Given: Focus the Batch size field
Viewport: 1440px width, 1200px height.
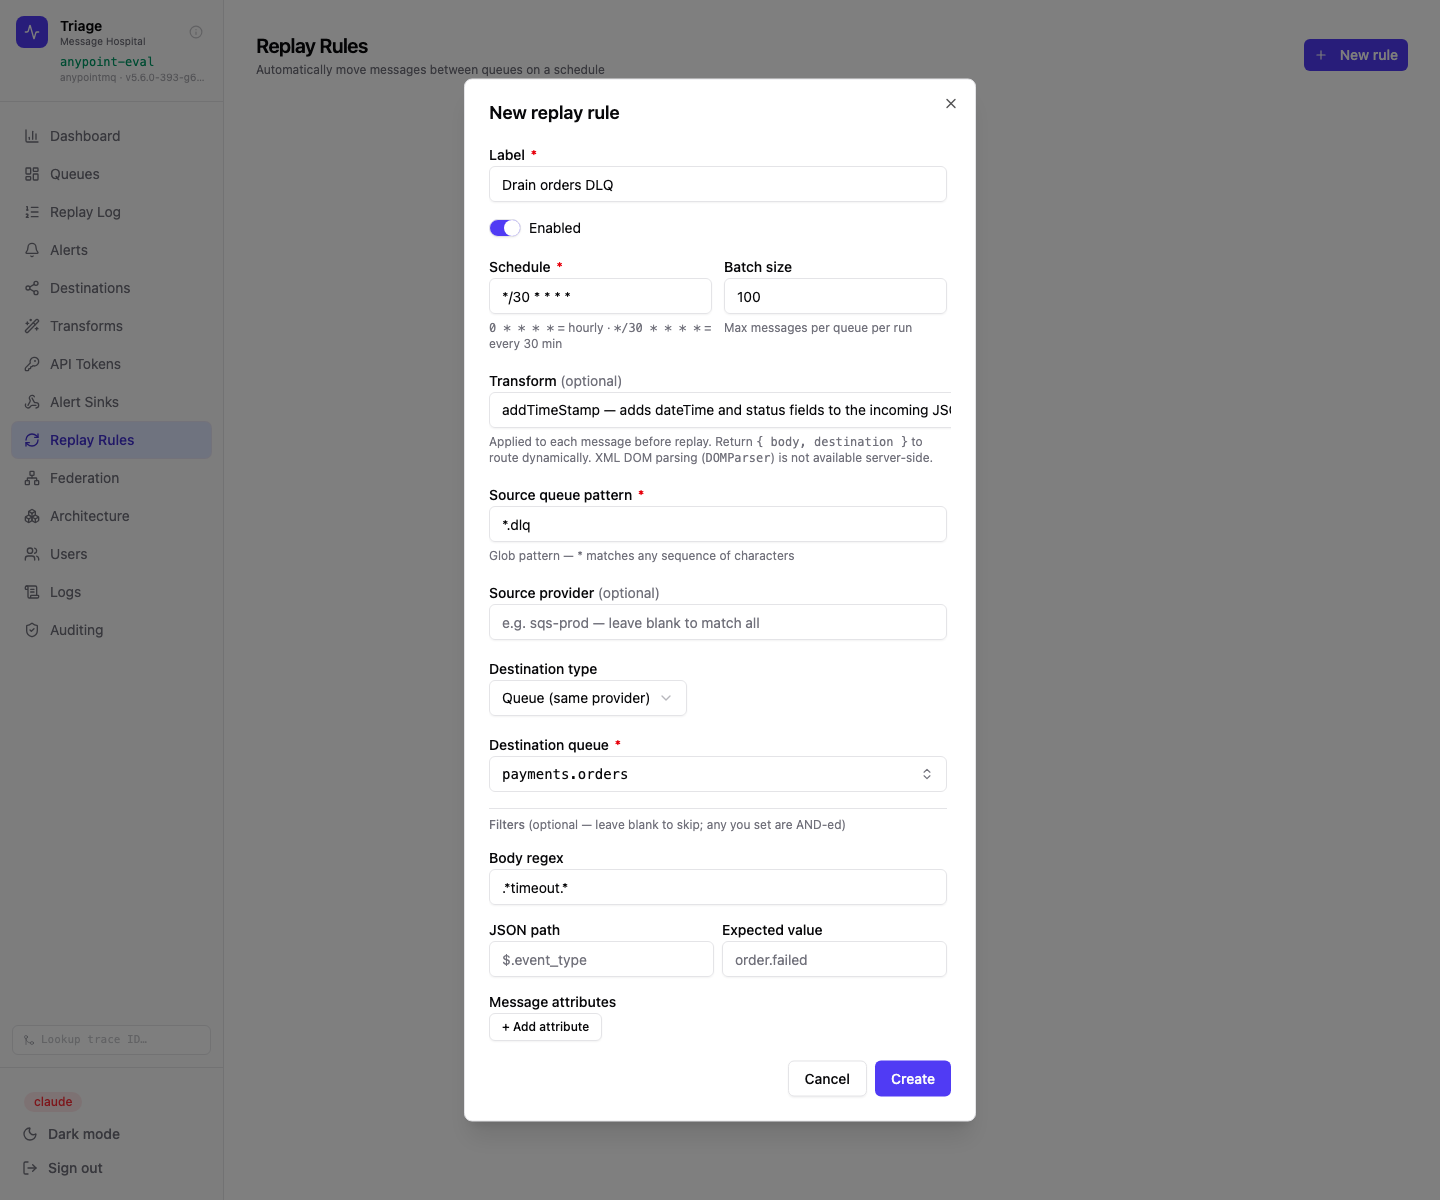Looking at the screenshot, I should pyautogui.click(x=835, y=297).
